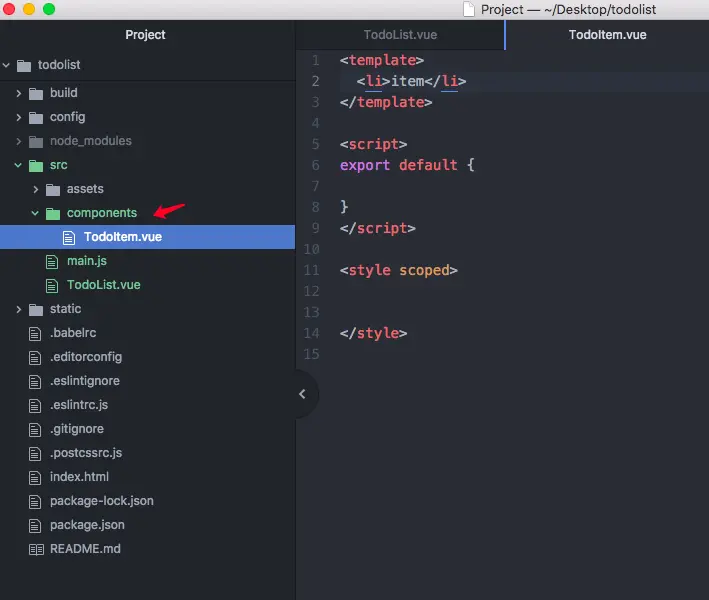This screenshot has height=600, width=709.
Task: Open TodoItem.vue in the tree
Action: click(x=123, y=237)
